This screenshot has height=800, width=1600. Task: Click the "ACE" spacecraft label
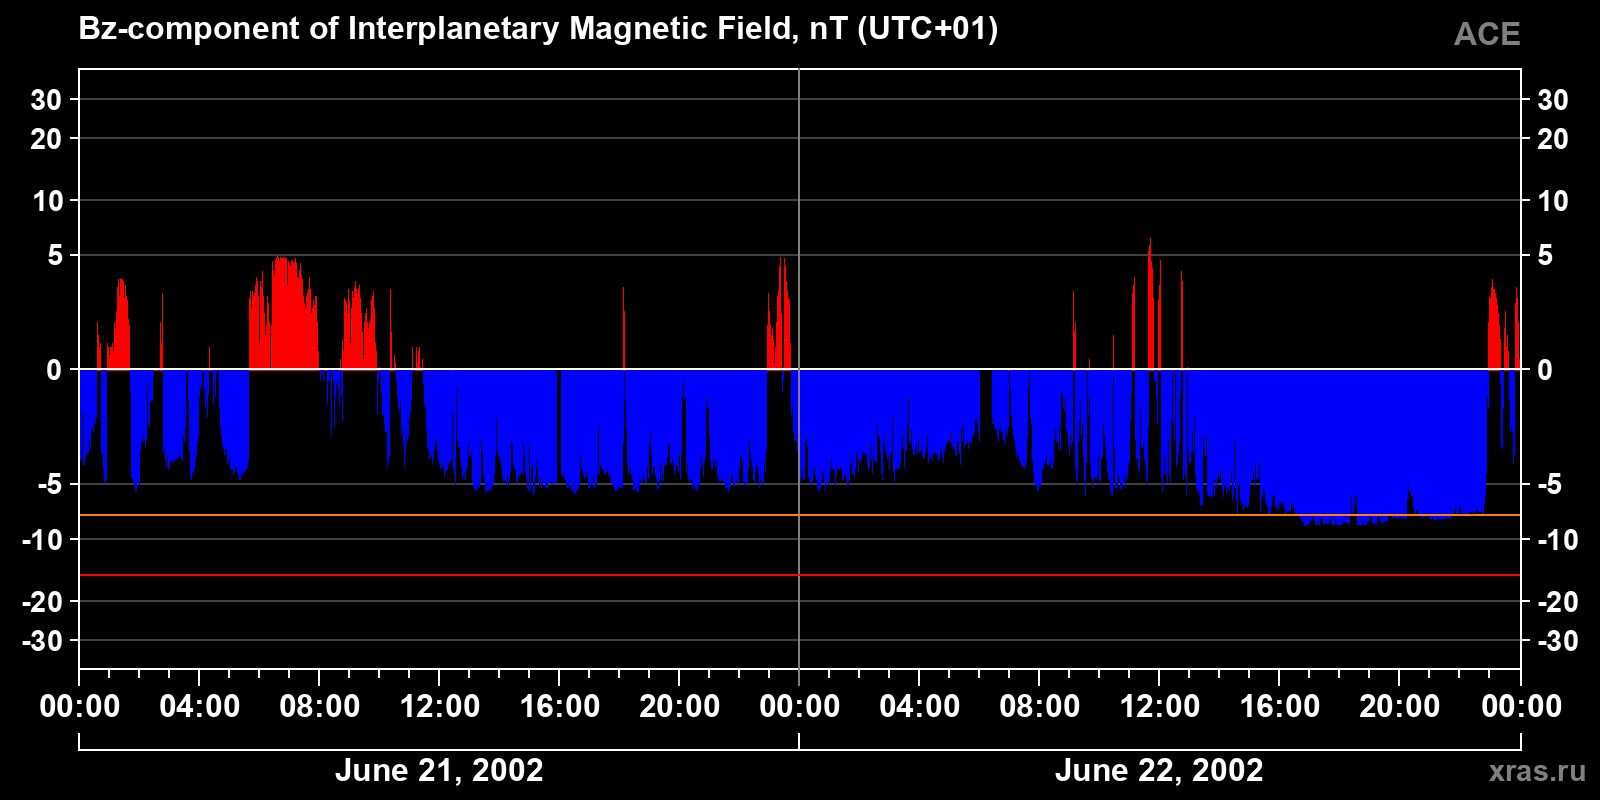coord(1487,34)
